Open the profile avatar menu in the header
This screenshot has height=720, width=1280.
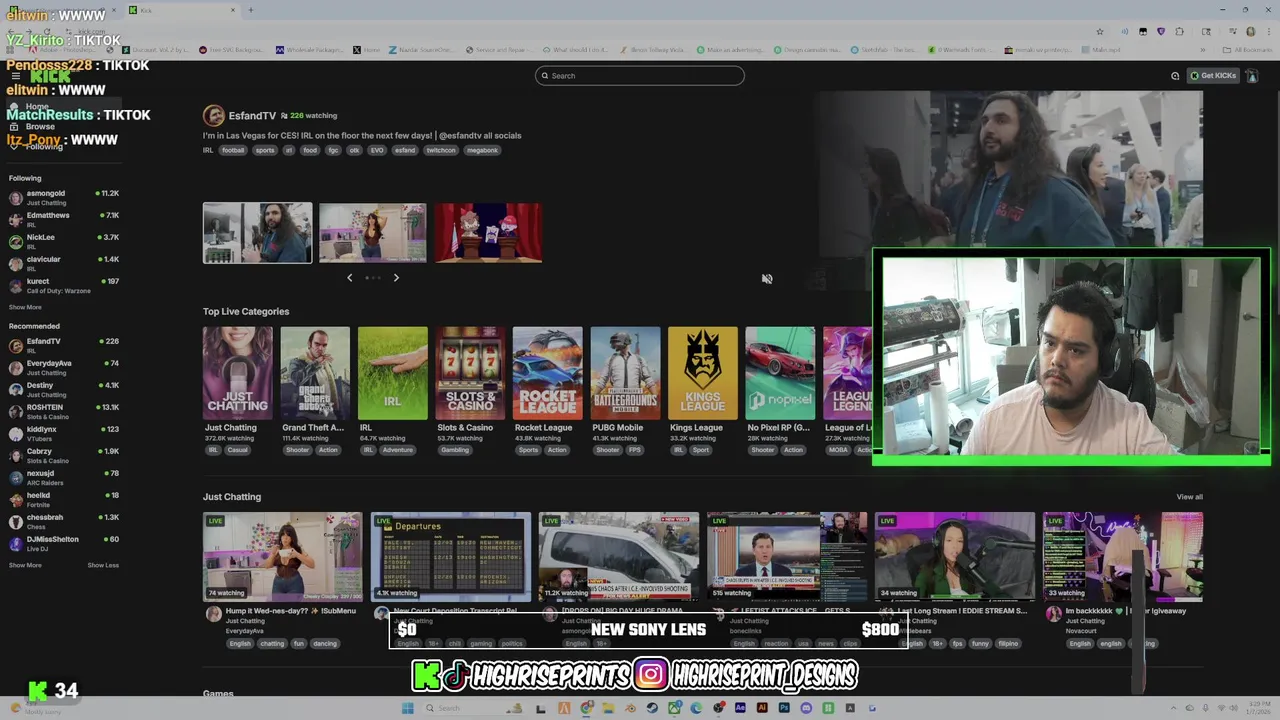coord(1251,76)
